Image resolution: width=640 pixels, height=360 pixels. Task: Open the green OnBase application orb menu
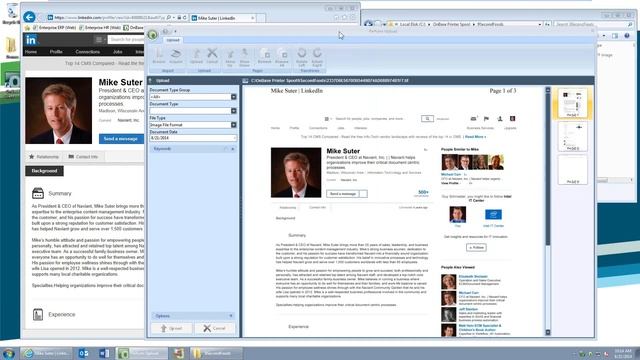pos(153,35)
